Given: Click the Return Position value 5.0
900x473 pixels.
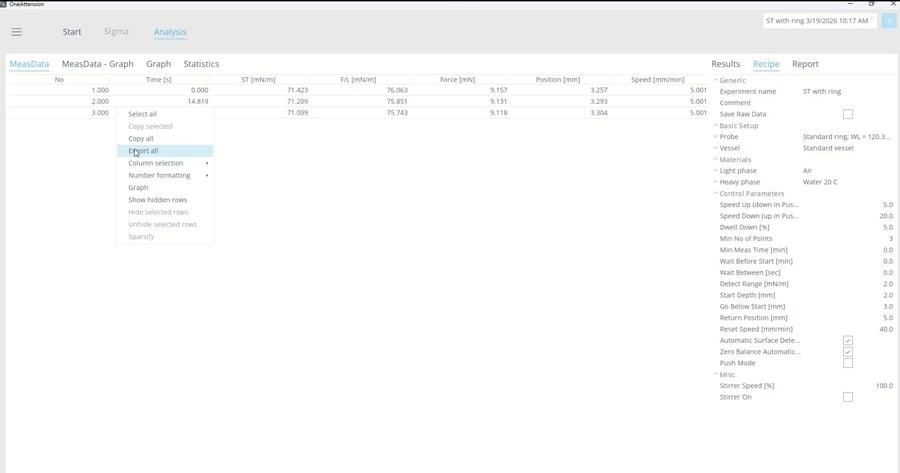Looking at the screenshot, I should (x=887, y=318).
